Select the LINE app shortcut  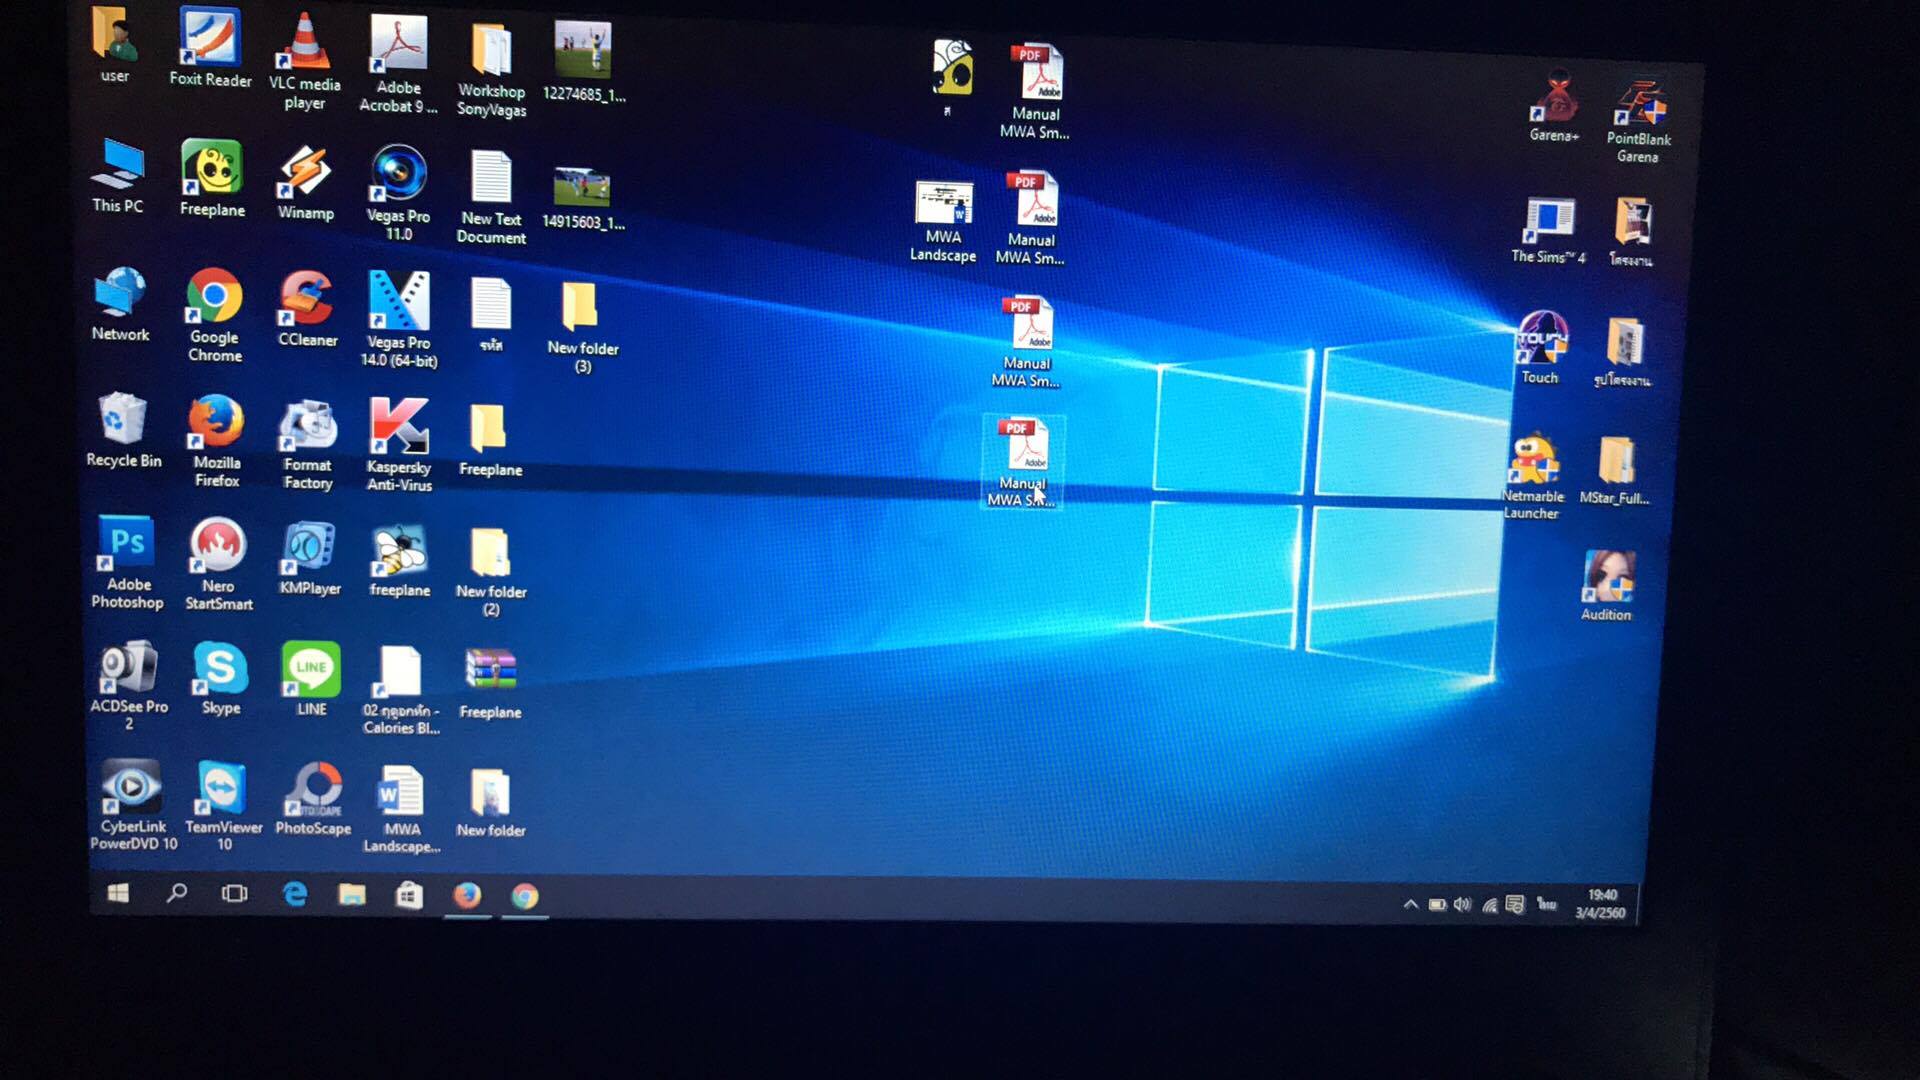[311, 669]
